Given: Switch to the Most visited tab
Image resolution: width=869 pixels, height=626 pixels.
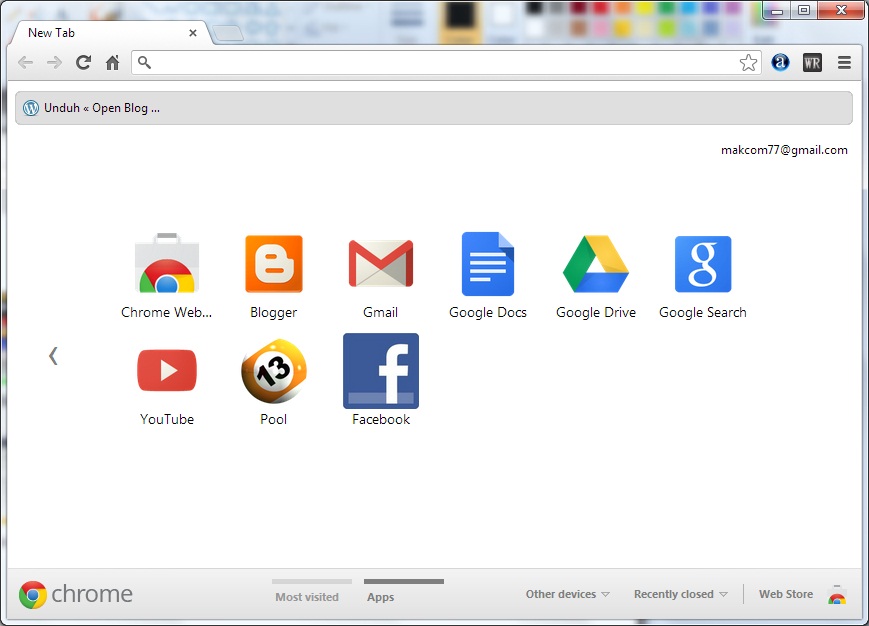Looking at the screenshot, I should tap(309, 596).
